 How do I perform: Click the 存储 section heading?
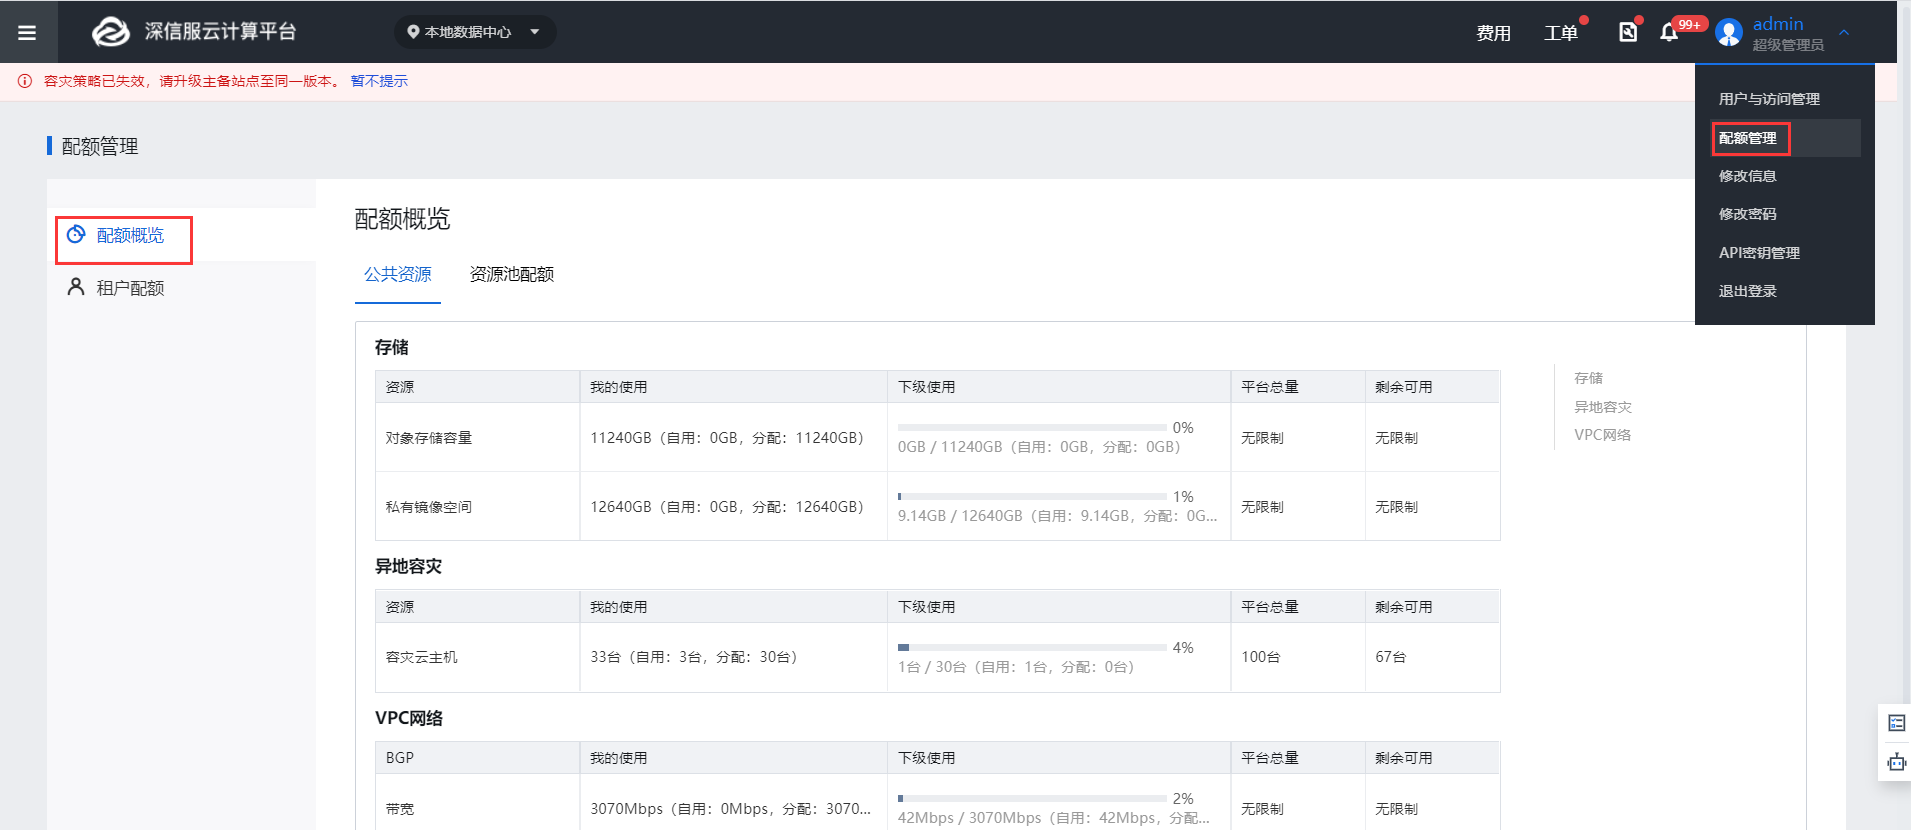[x=392, y=347]
